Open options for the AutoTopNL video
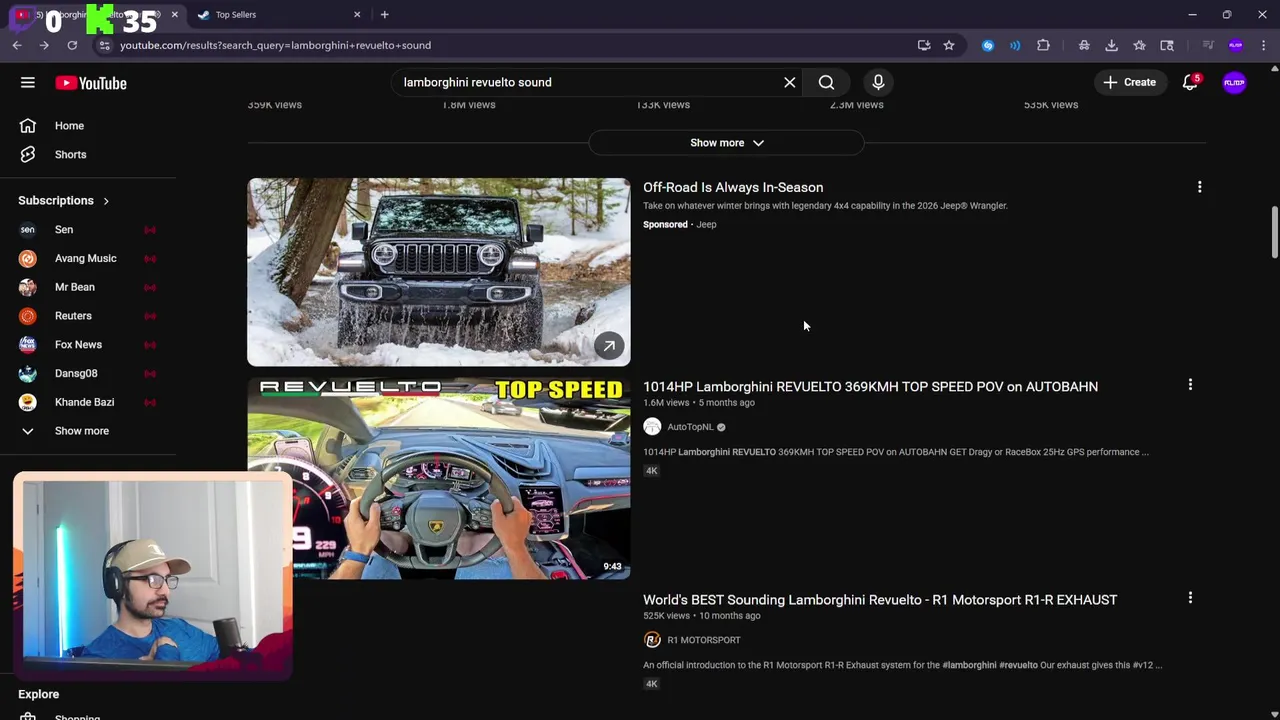The width and height of the screenshot is (1280, 720). coord(1190,385)
